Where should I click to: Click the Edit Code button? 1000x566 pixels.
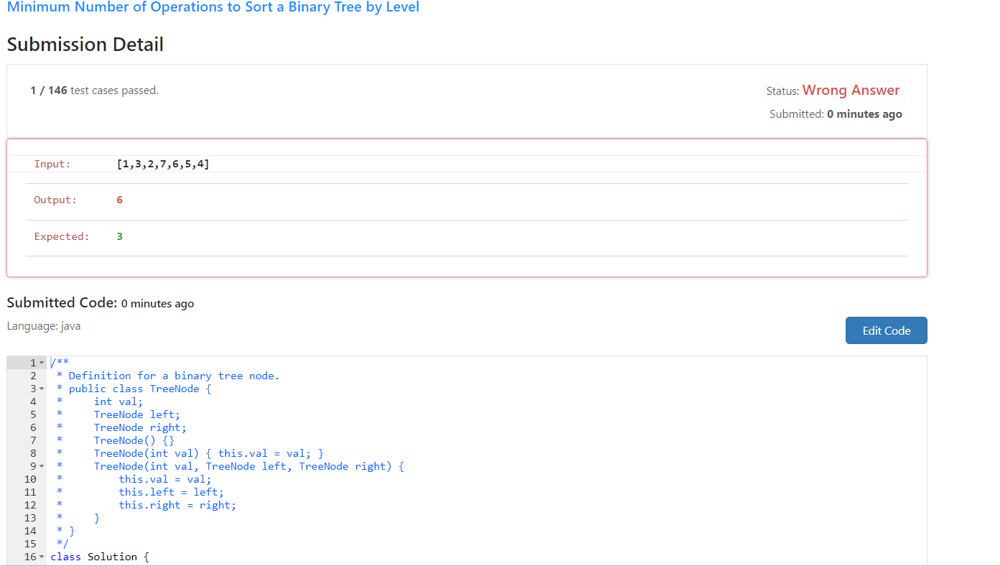coord(885,331)
